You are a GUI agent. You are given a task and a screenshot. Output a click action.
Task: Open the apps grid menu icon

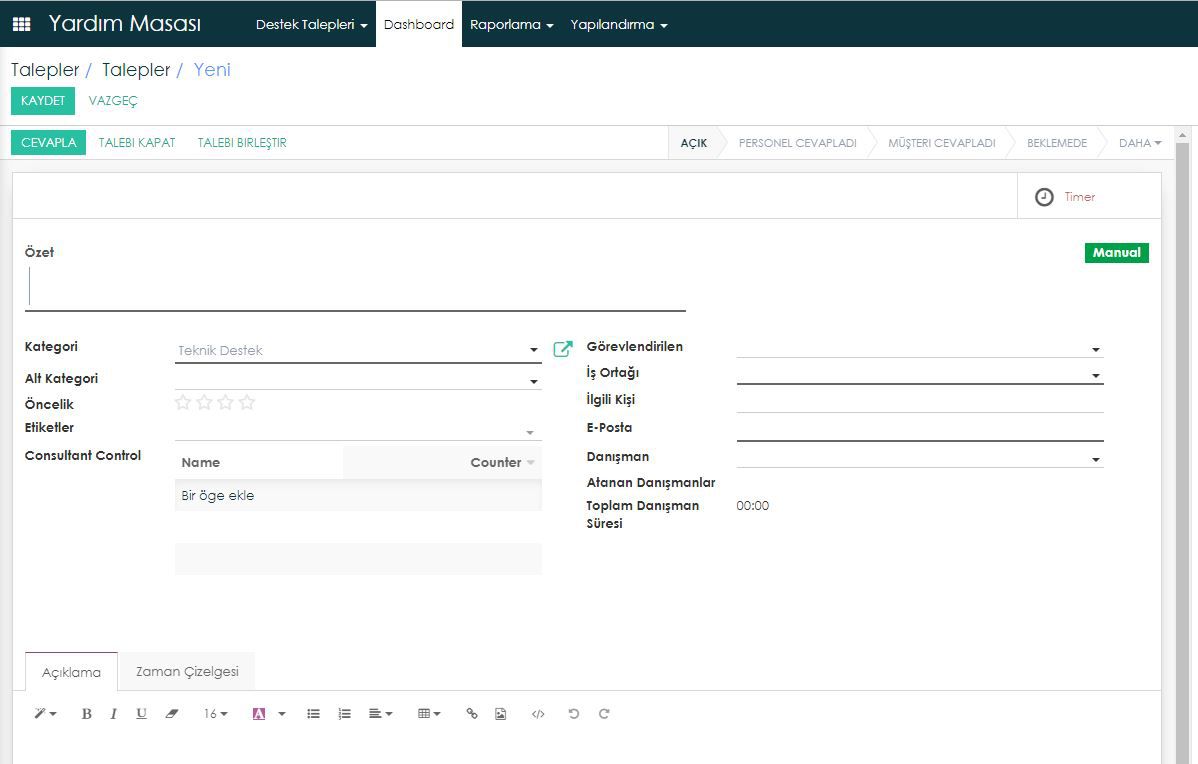pyautogui.click(x=21, y=24)
